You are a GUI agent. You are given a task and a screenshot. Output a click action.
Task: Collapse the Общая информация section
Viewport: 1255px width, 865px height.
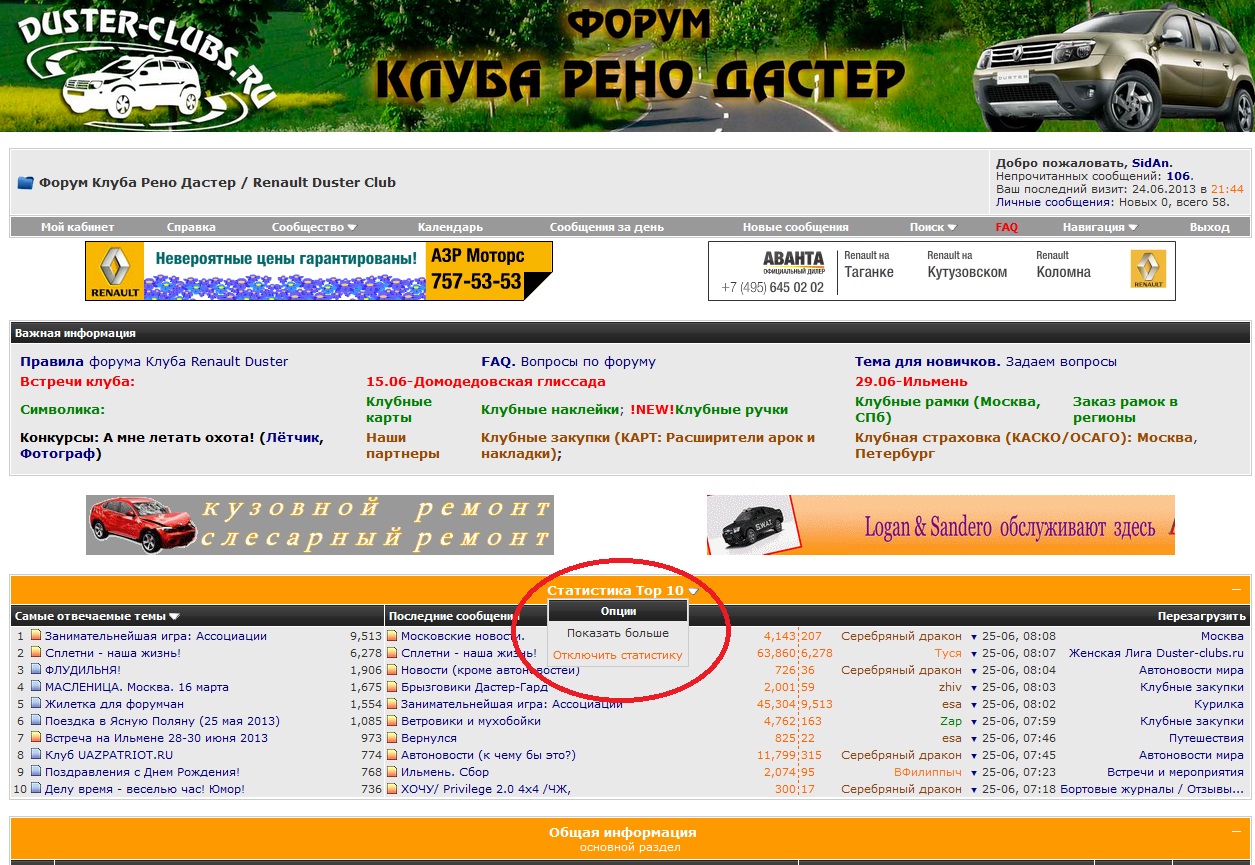(x=1236, y=832)
